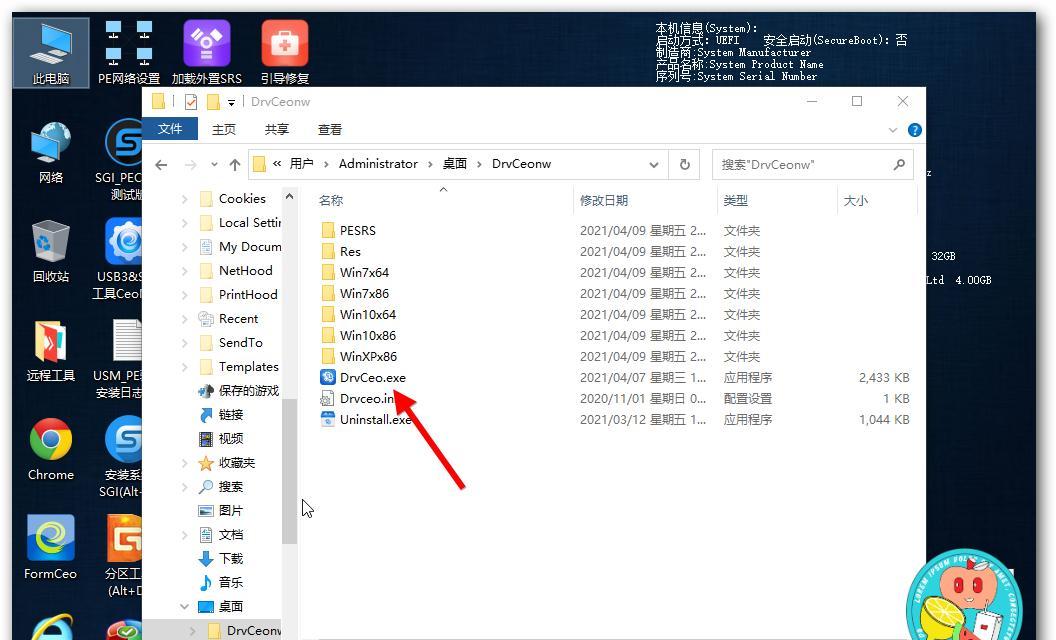
Task: Select SendTo in the navigation tree
Action: click(240, 343)
